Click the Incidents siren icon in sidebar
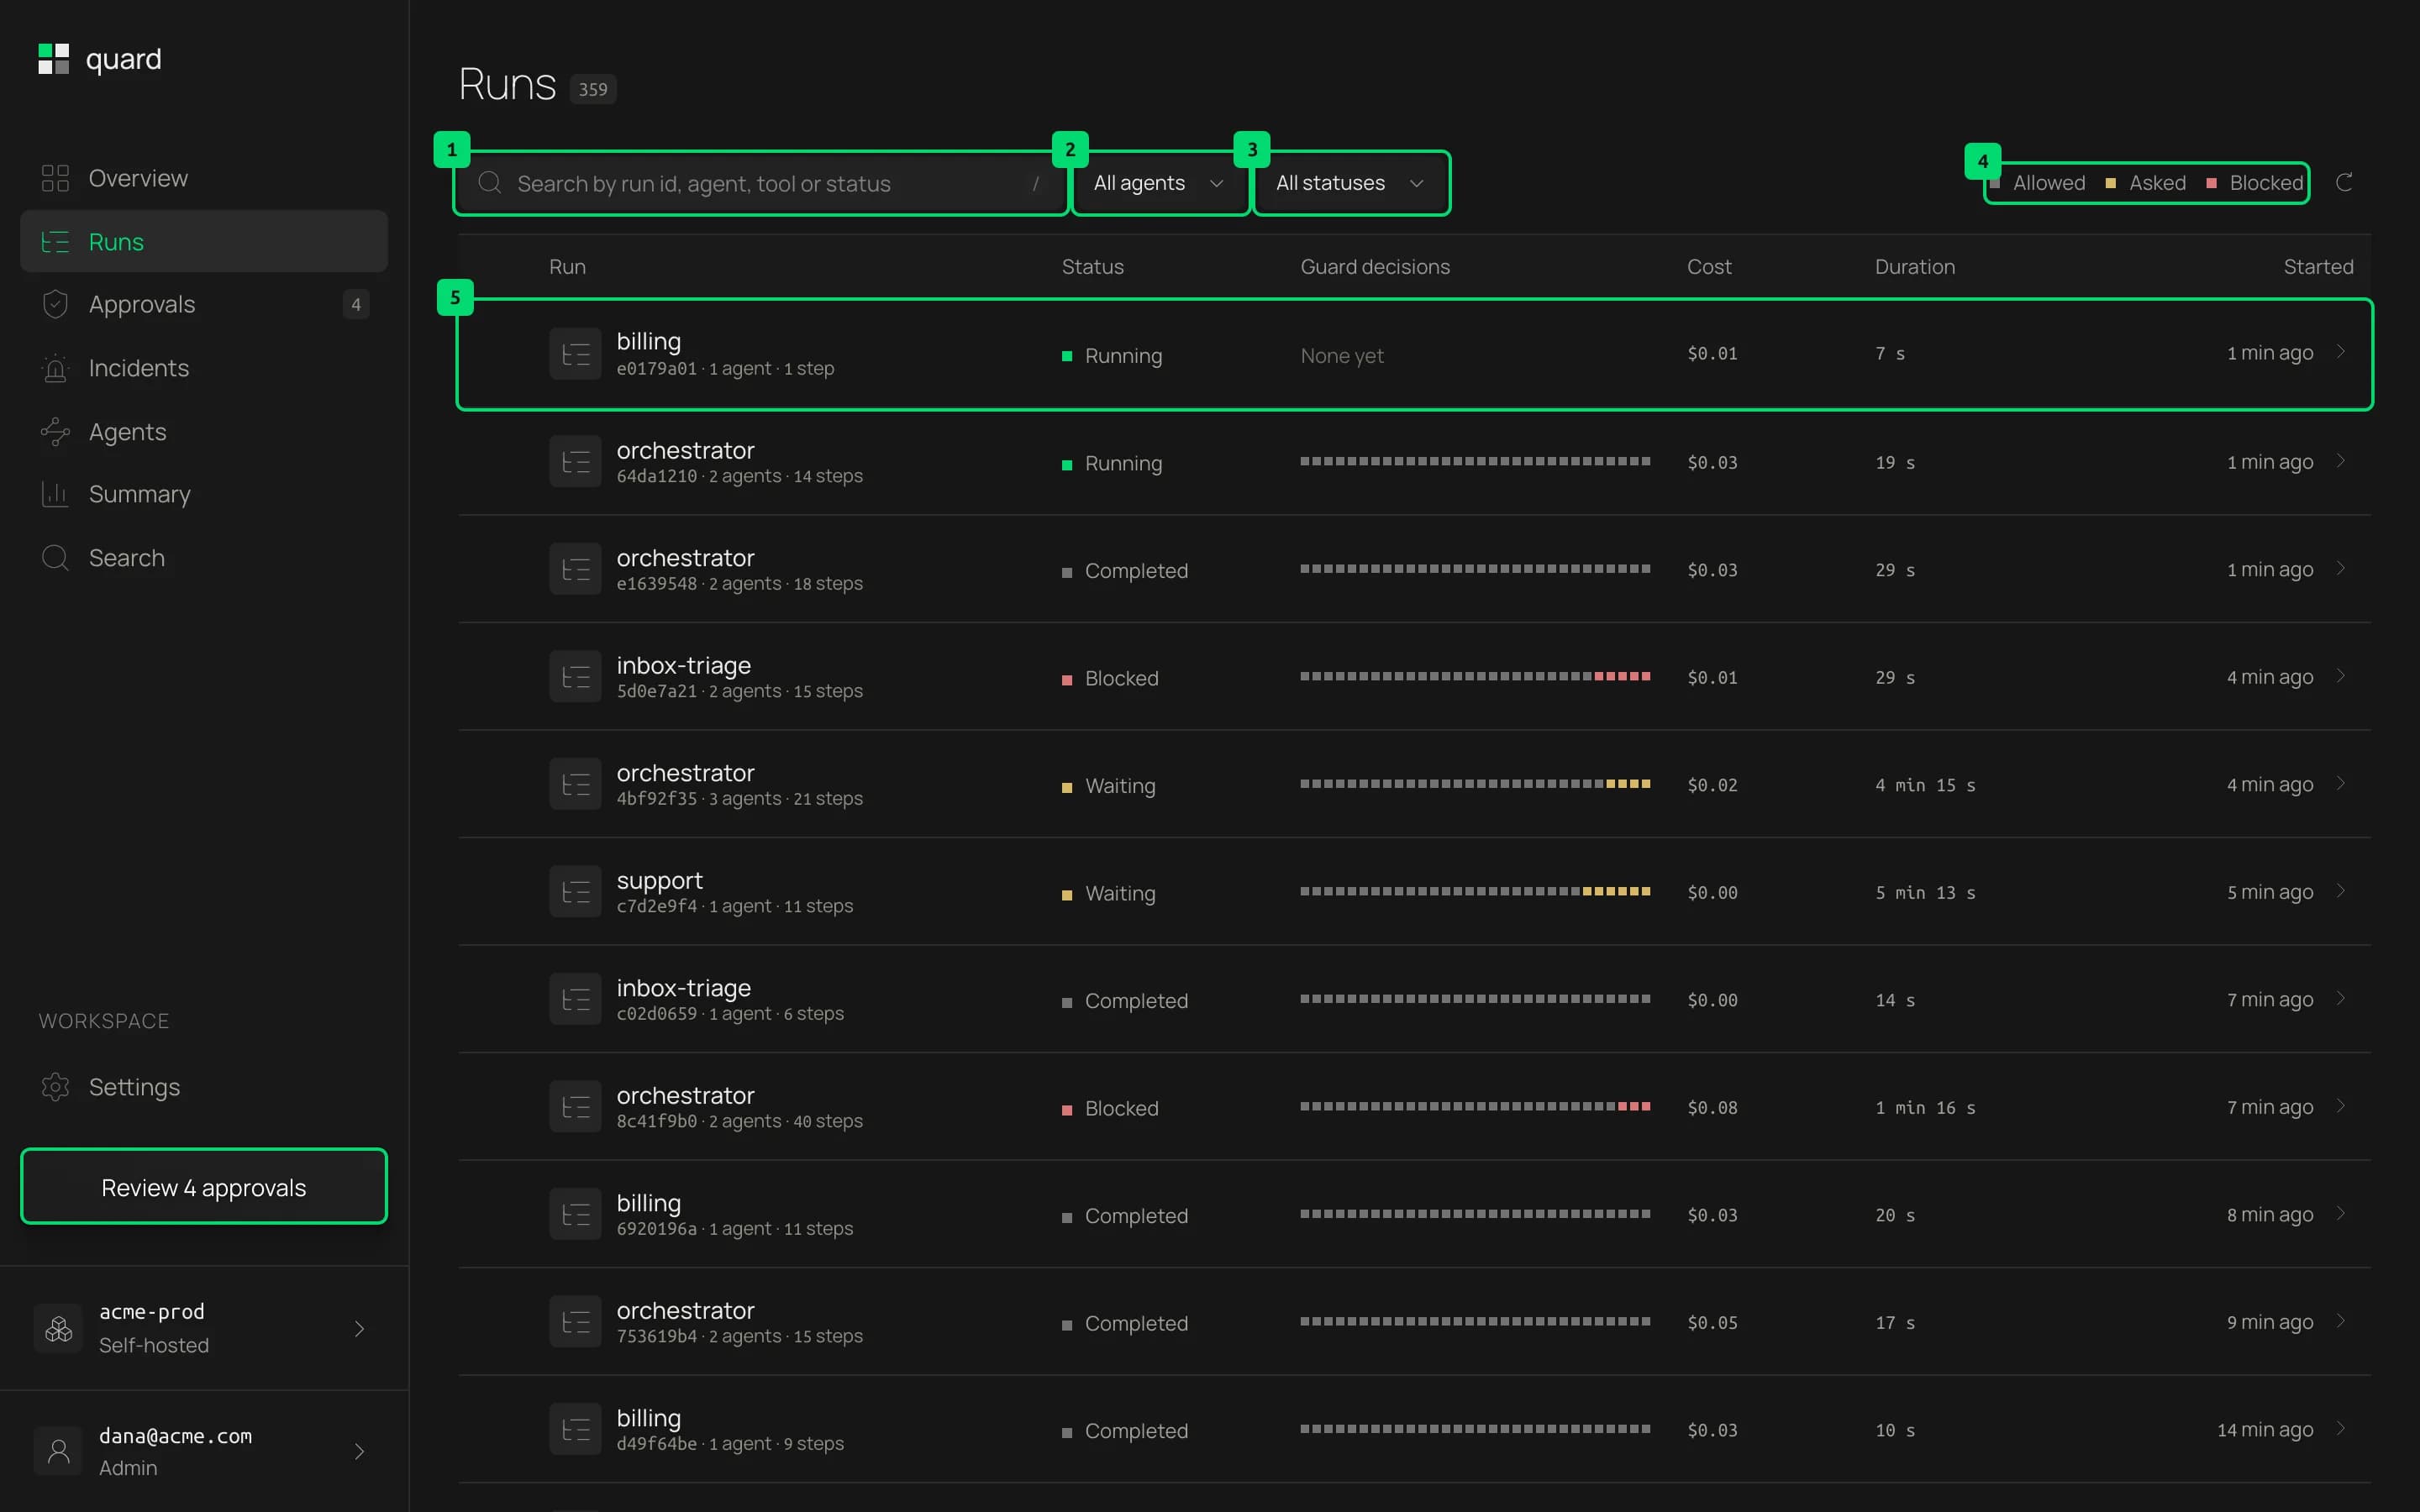The image size is (2420, 1512). point(55,369)
